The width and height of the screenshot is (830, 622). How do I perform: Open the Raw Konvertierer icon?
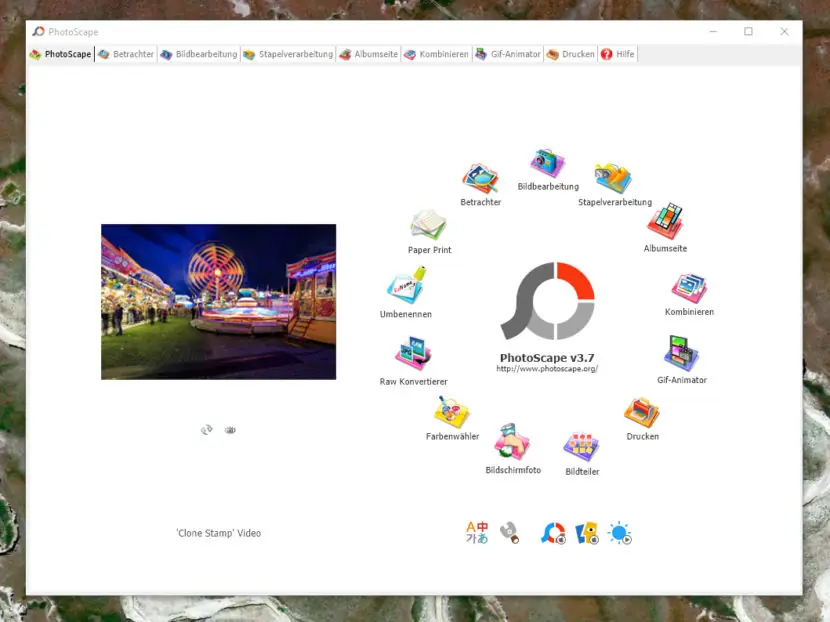413,353
